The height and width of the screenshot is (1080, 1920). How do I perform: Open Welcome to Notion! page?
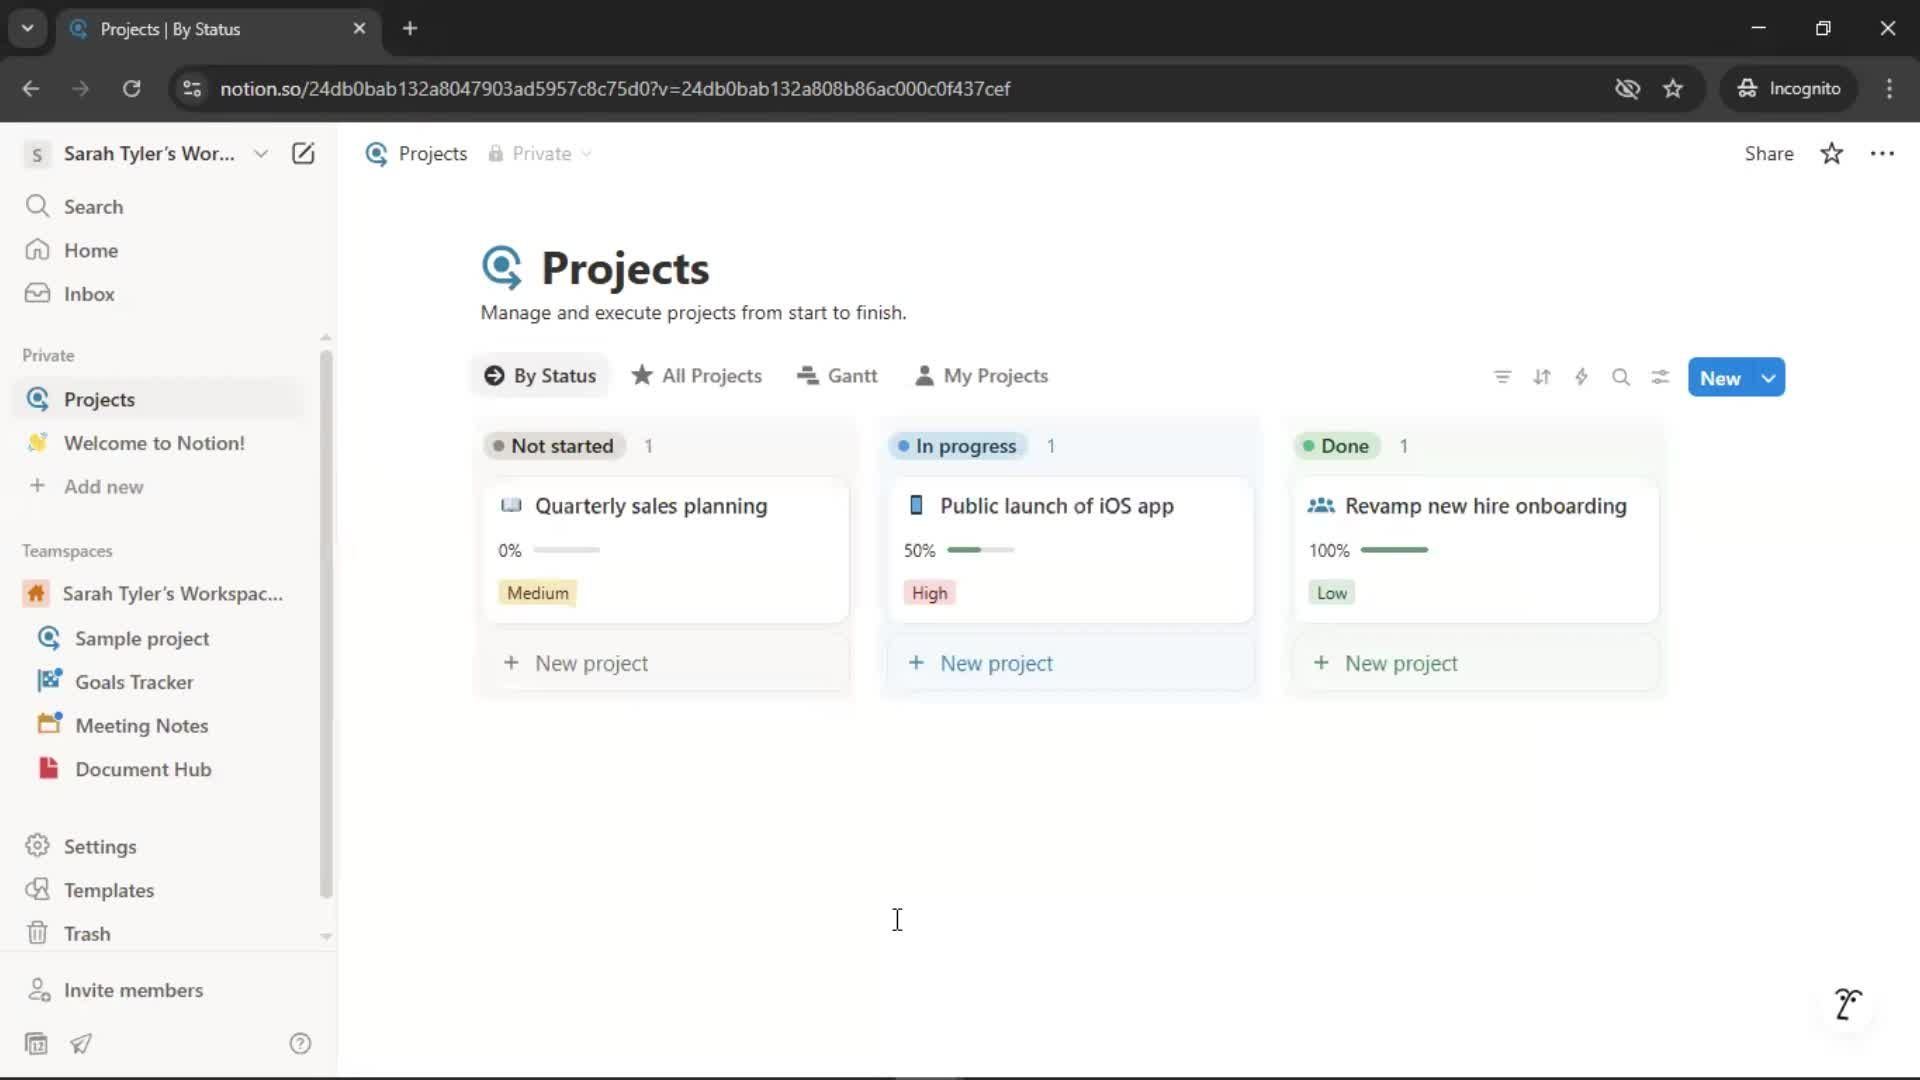click(x=160, y=443)
